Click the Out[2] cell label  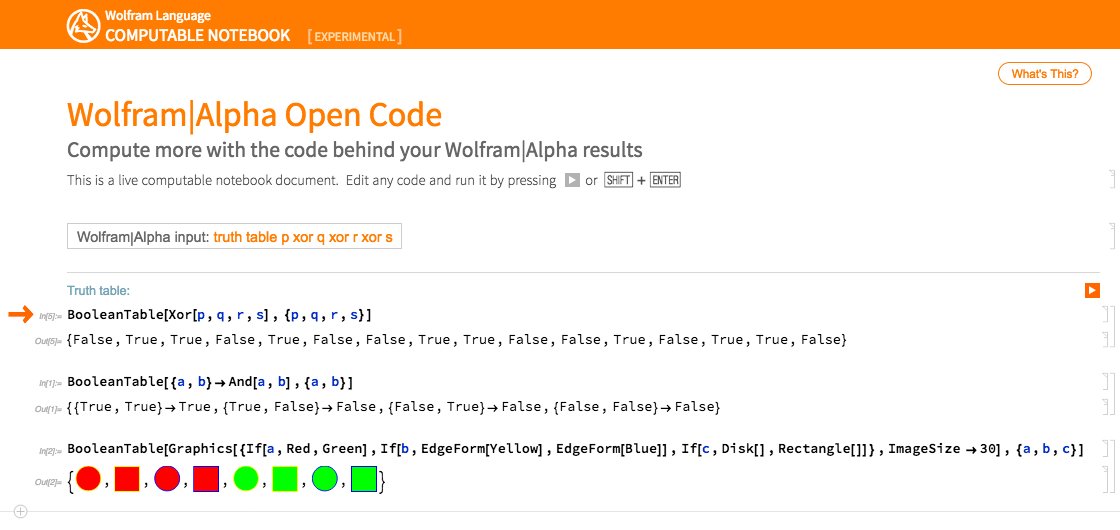pos(49,483)
